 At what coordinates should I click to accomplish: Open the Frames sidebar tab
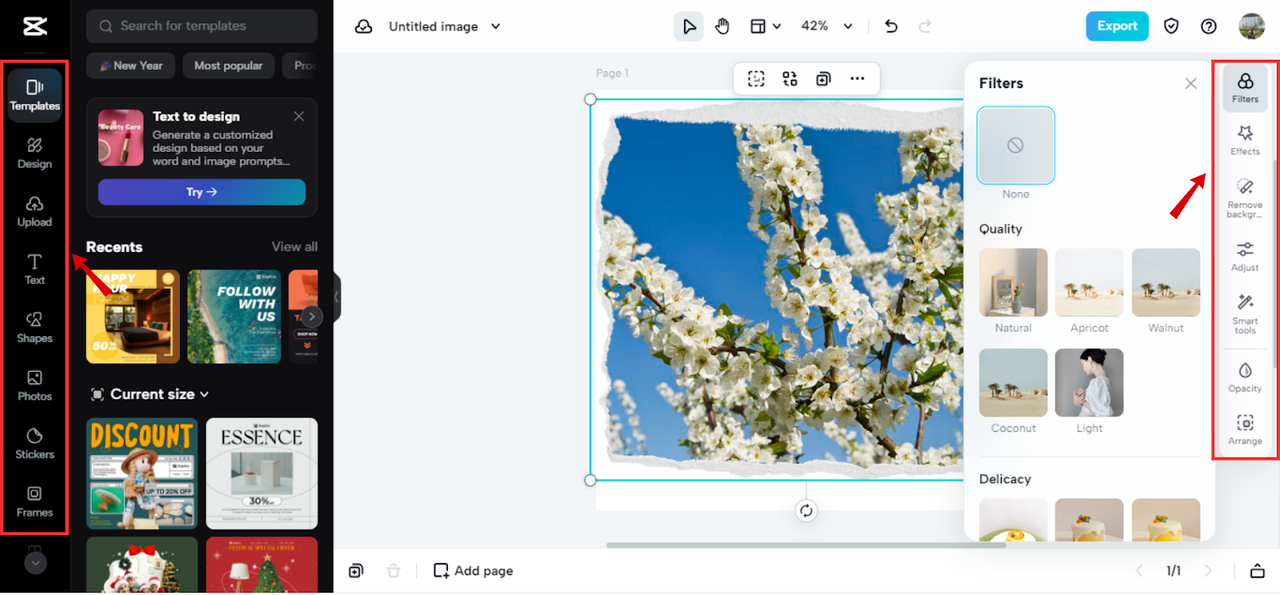[34, 501]
